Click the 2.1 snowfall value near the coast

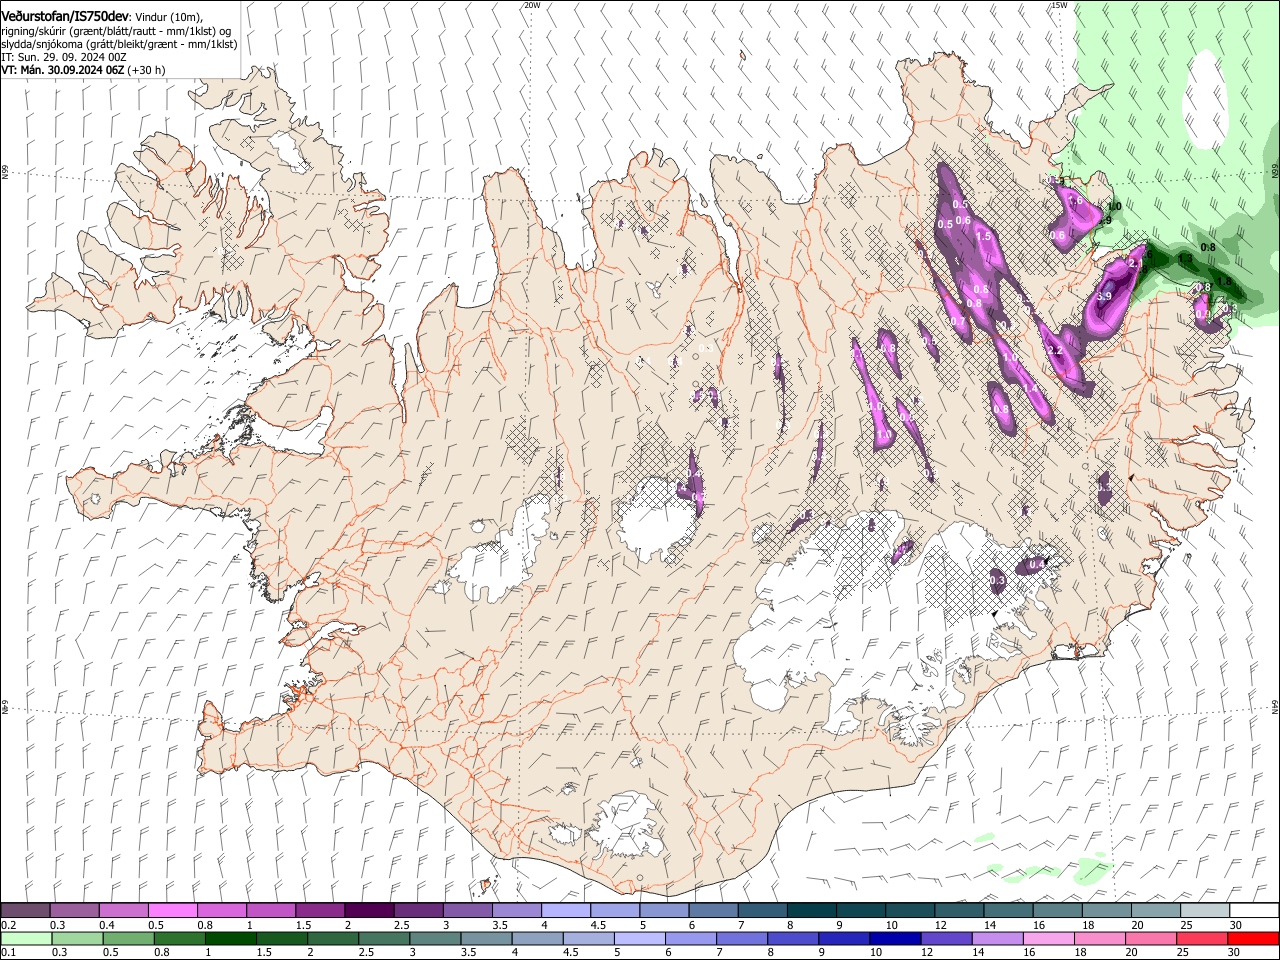1135,263
